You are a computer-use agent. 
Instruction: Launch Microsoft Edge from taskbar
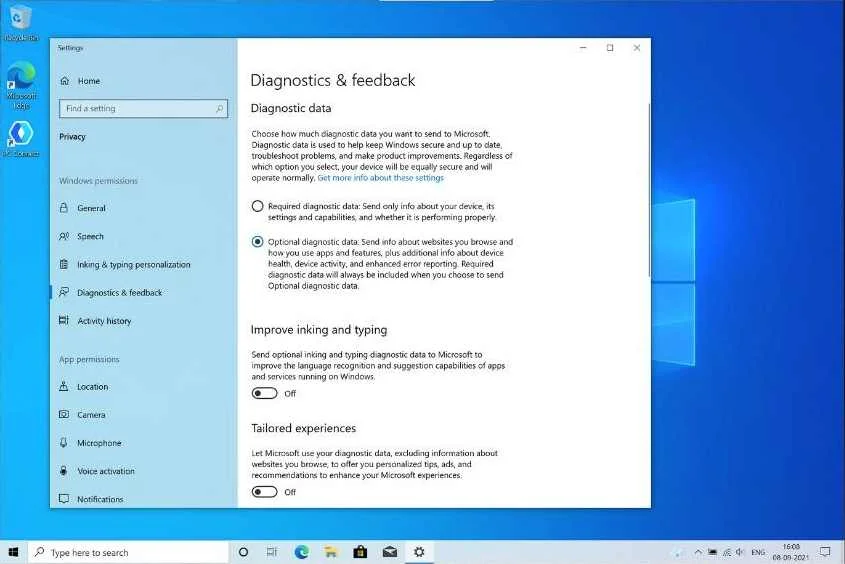(x=302, y=552)
